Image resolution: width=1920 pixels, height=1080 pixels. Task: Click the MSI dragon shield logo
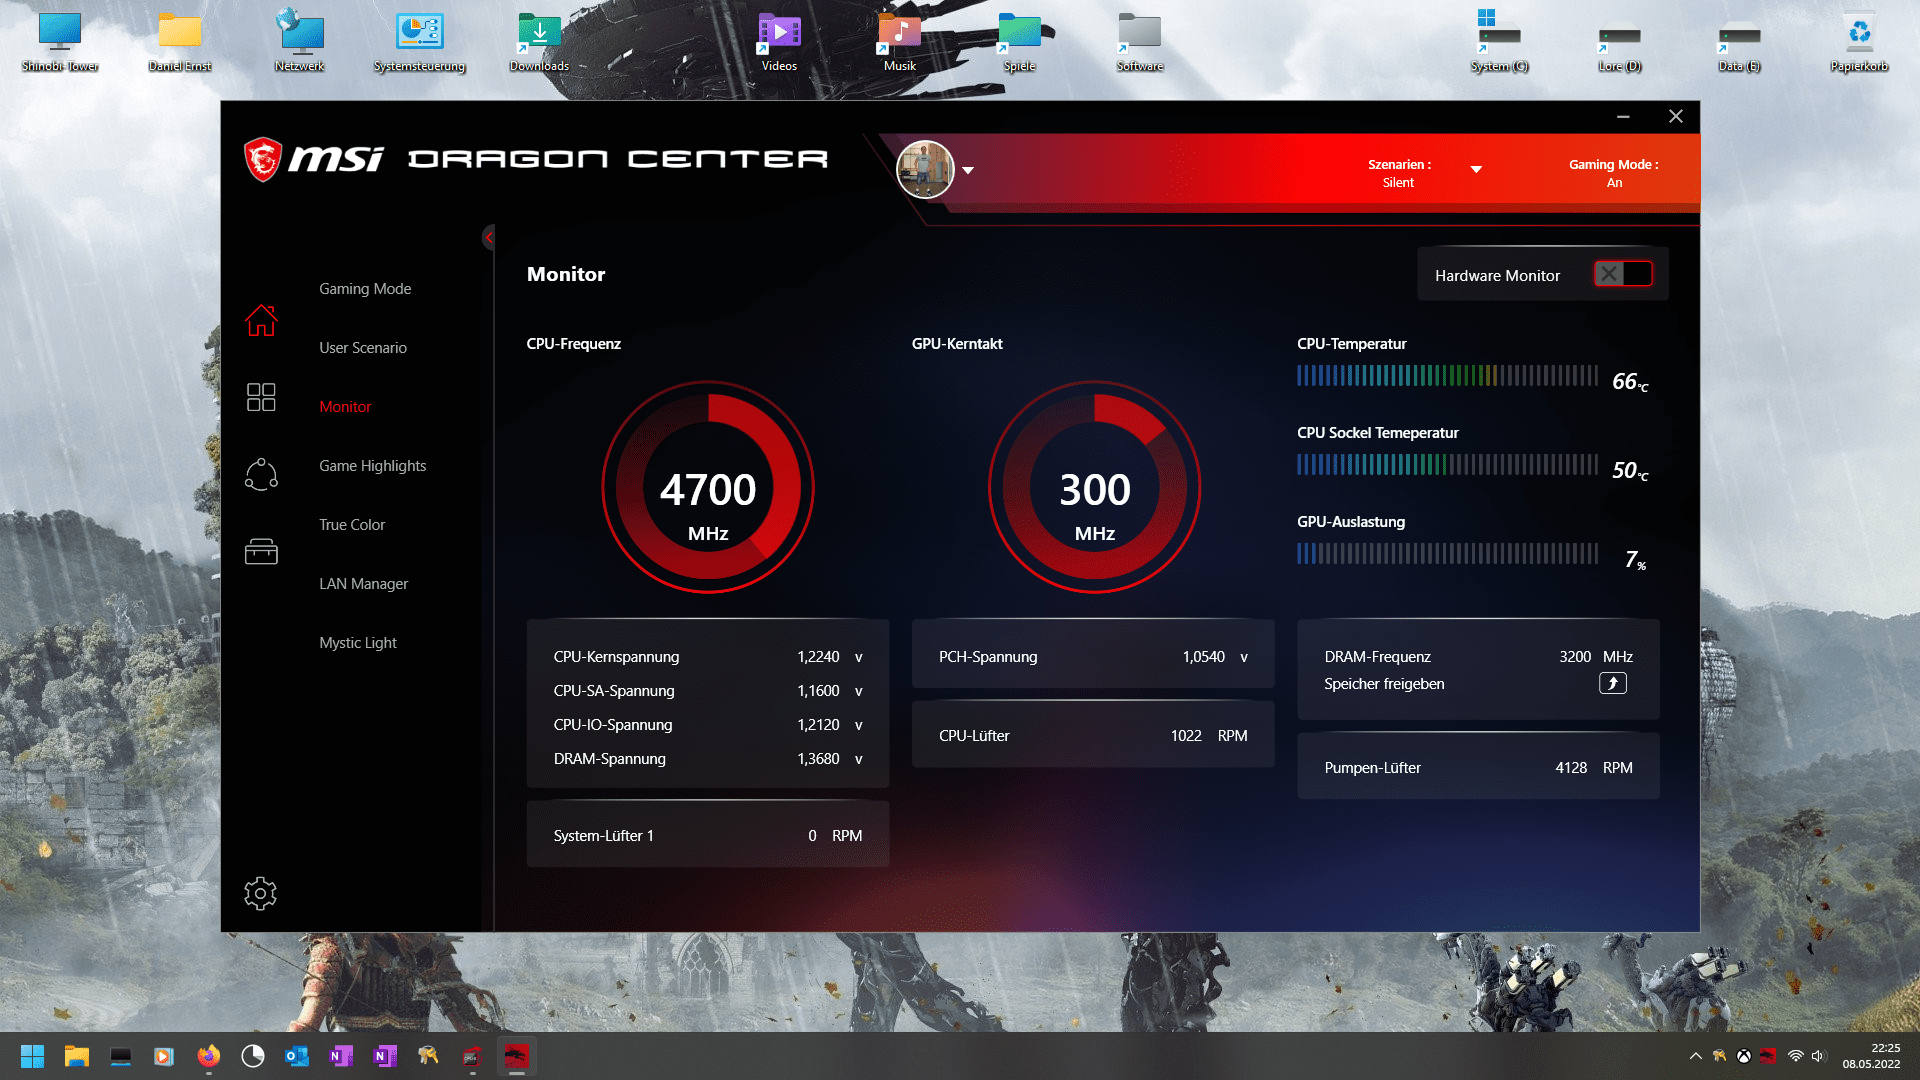[x=263, y=159]
